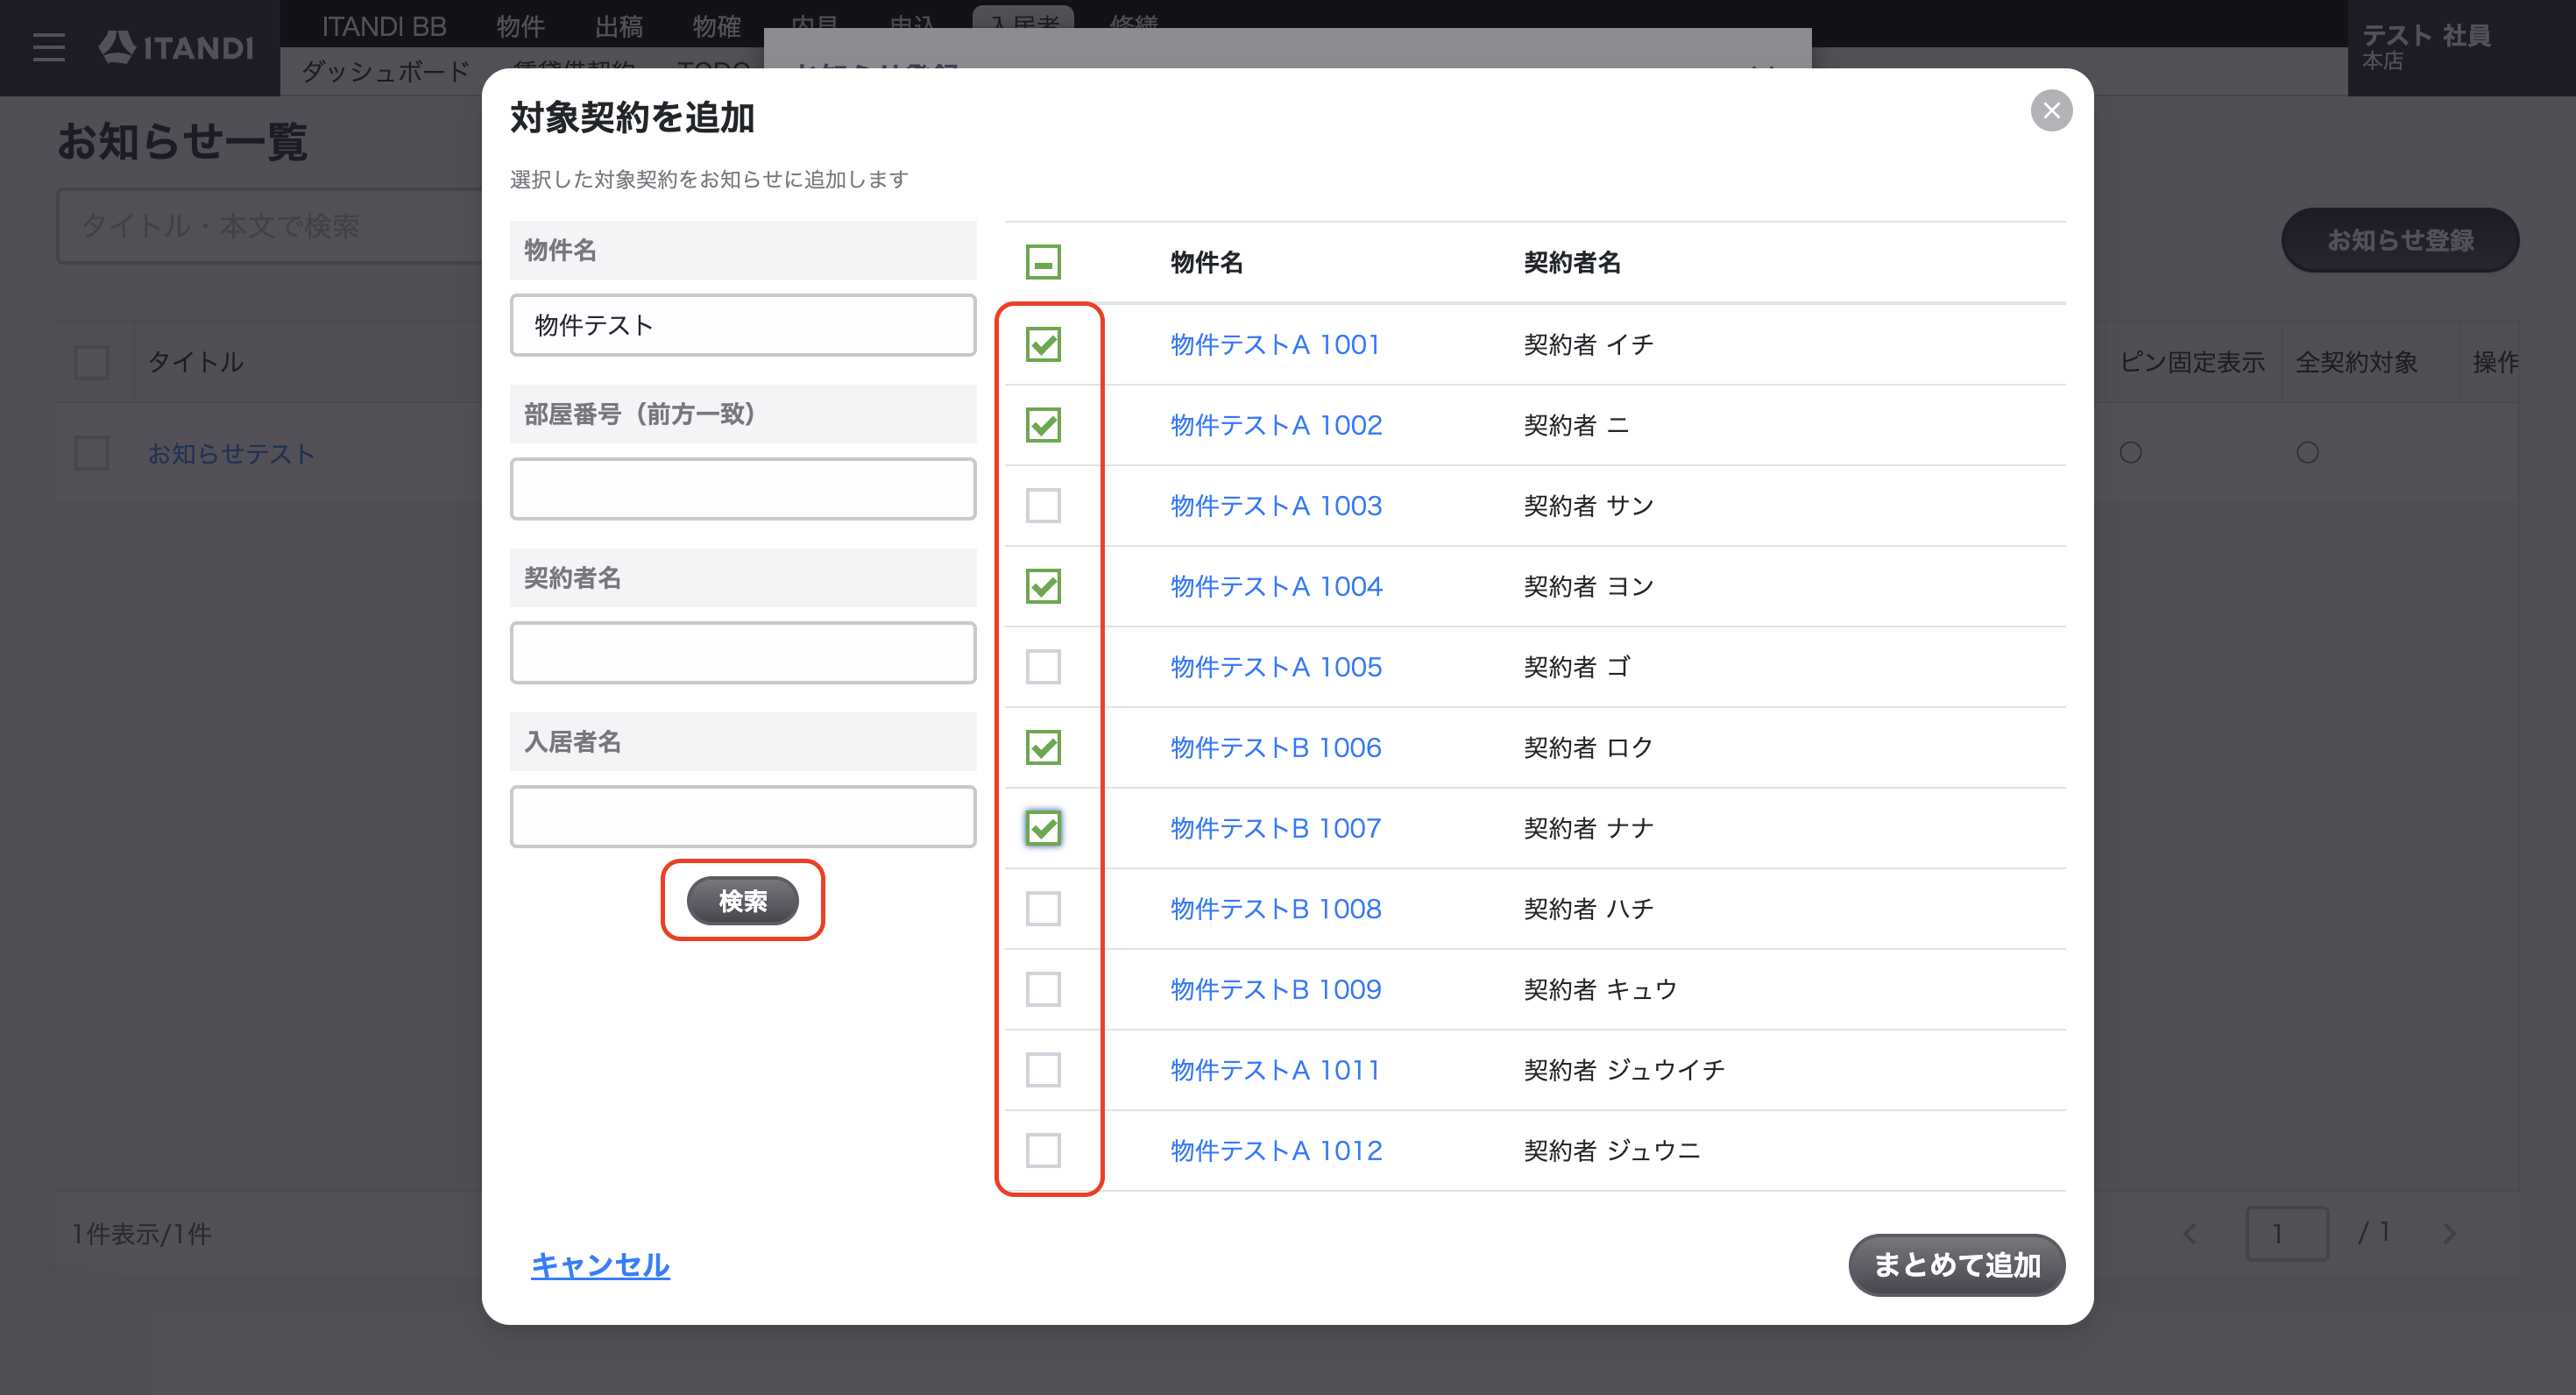Open the ダッシュボード tab
The height and width of the screenshot is (1395, 2576).
click(x=385, y=72)
